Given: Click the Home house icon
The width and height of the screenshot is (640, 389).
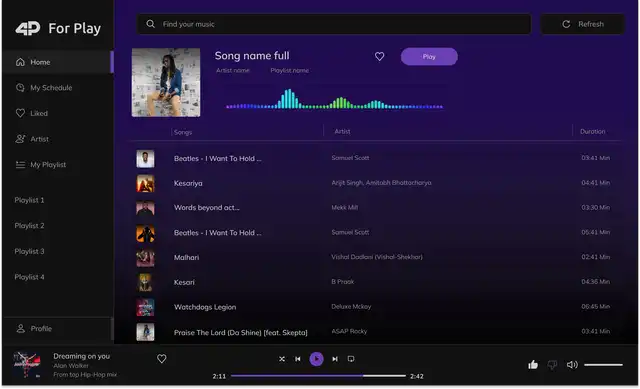Looking at the screenshot, I should click(x=20, y=62).
